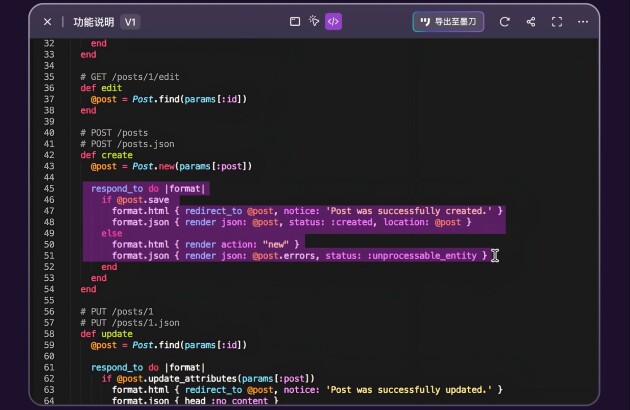Click the 'def edit' line
The image size is (630, 410).
[x=101, y=88]
